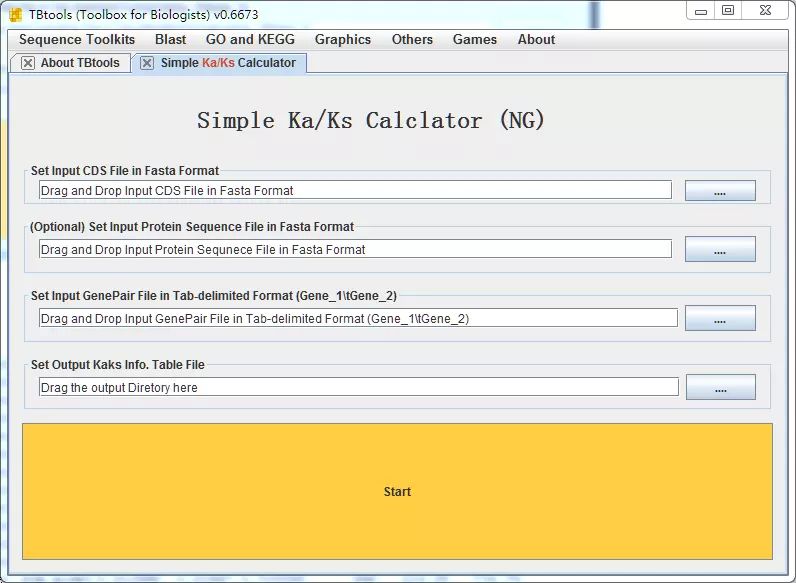Close the About TBtools tab
Screen dimensions: 796x583
28,63
